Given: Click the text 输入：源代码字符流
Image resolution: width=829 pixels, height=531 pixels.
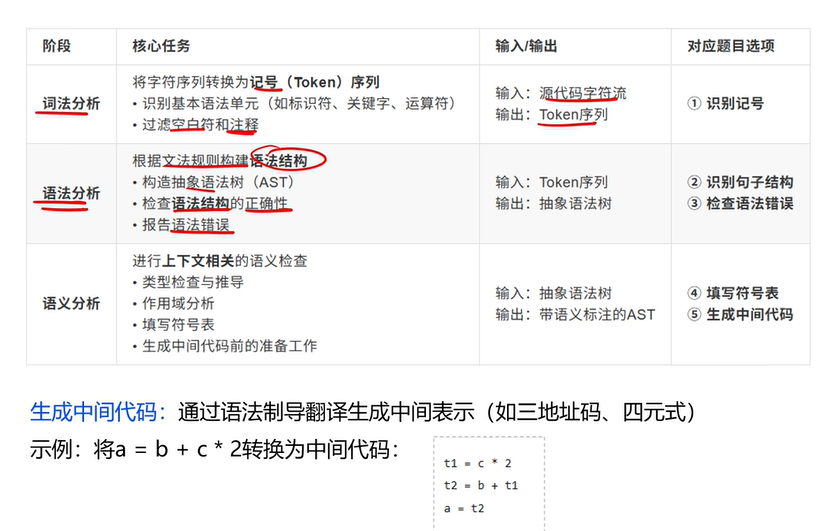Looking at the screenshot, I should [x=560, y=93].
